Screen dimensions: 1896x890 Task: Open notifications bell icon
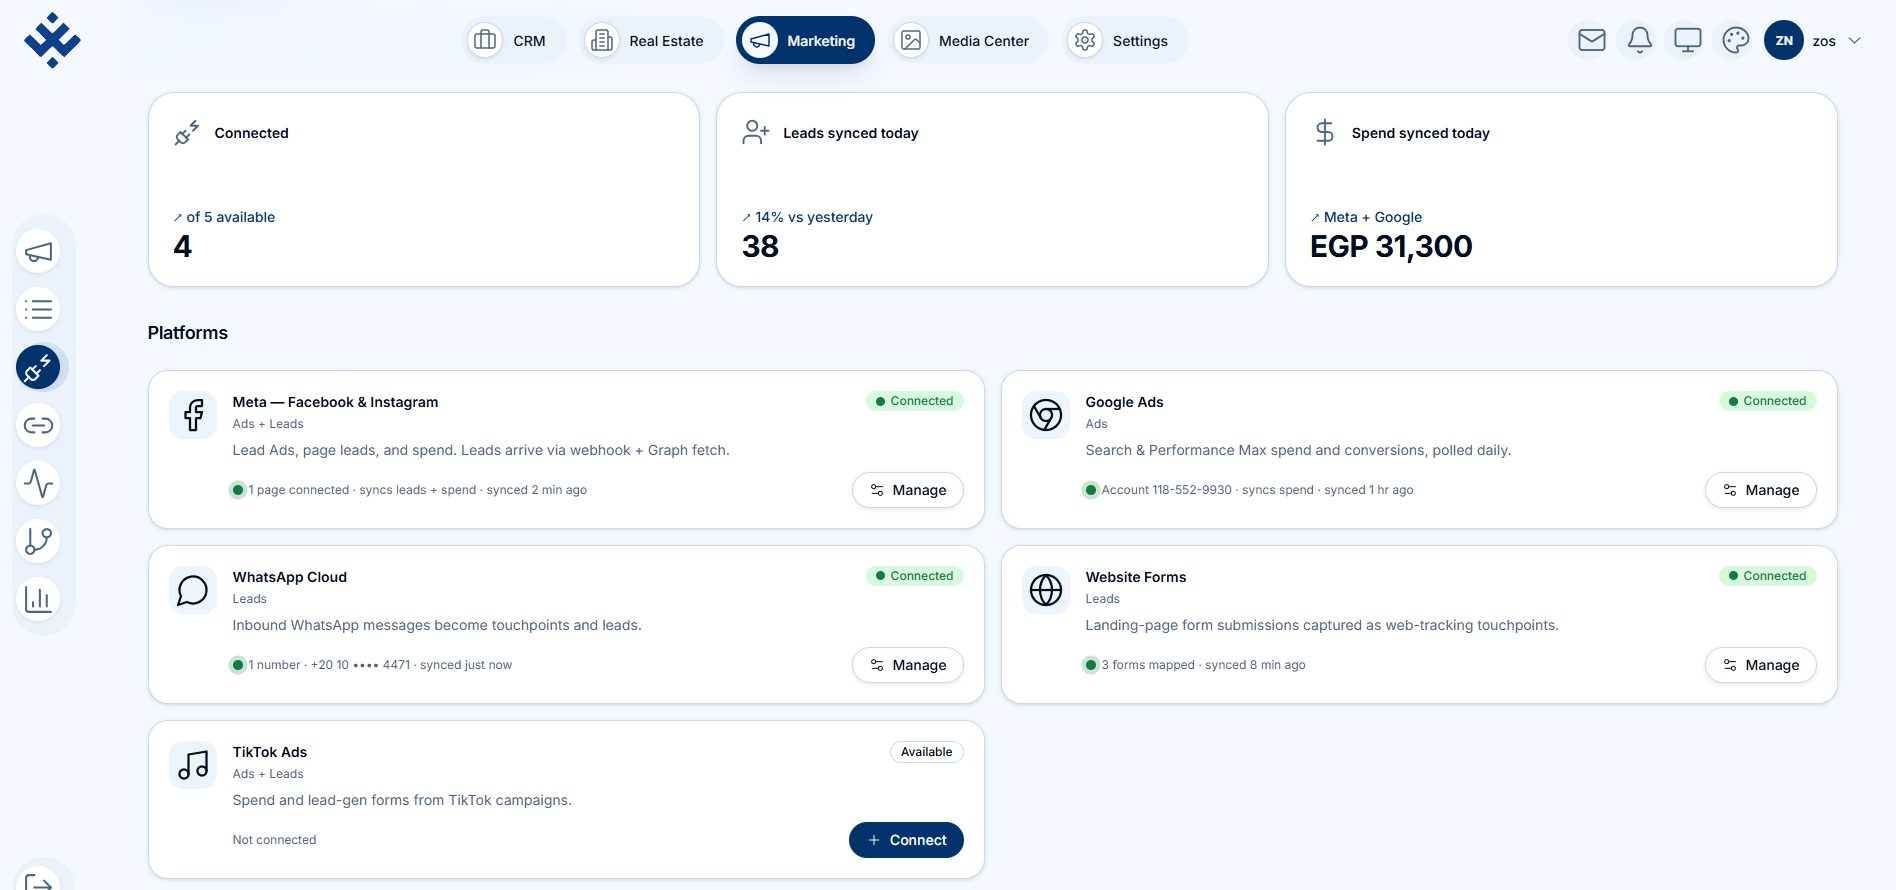(1640, 40)
